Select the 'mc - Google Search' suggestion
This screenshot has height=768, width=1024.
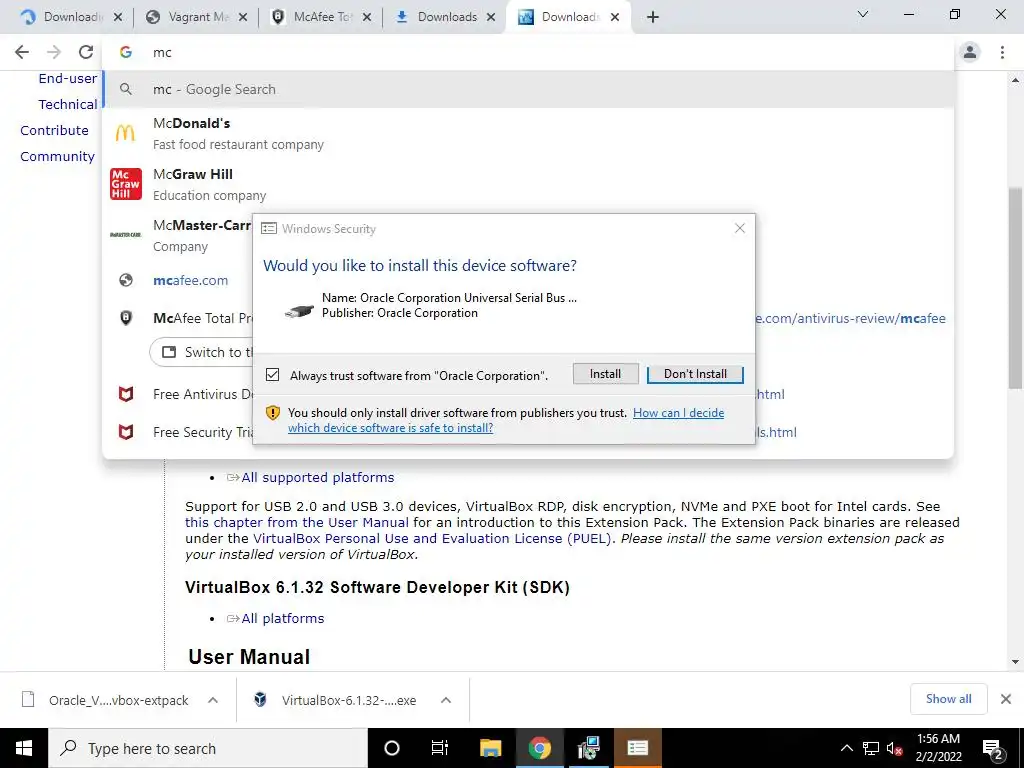click(x=528, y=89)
